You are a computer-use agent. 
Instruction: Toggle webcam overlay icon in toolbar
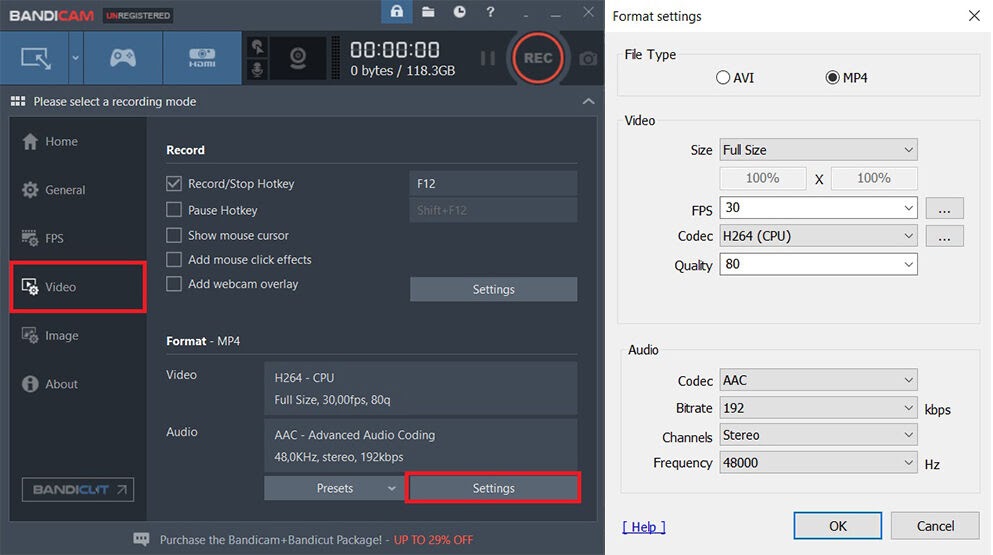(x=298, y=58)
